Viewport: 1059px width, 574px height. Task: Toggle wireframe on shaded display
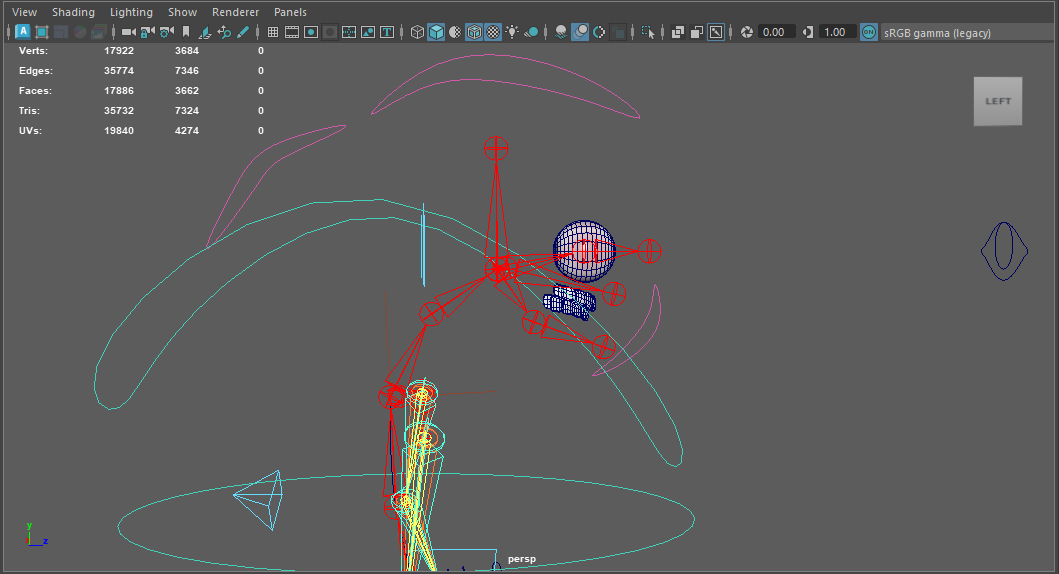coord(475,32)
